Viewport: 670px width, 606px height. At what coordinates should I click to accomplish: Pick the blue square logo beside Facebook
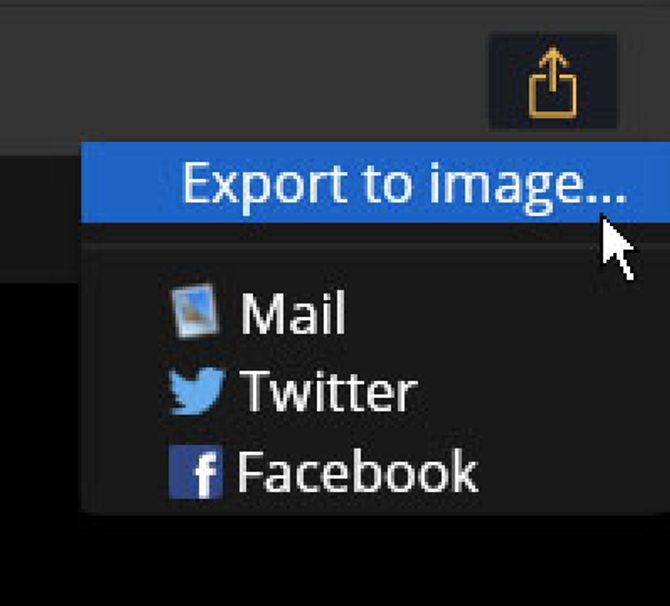click(196, 472)
